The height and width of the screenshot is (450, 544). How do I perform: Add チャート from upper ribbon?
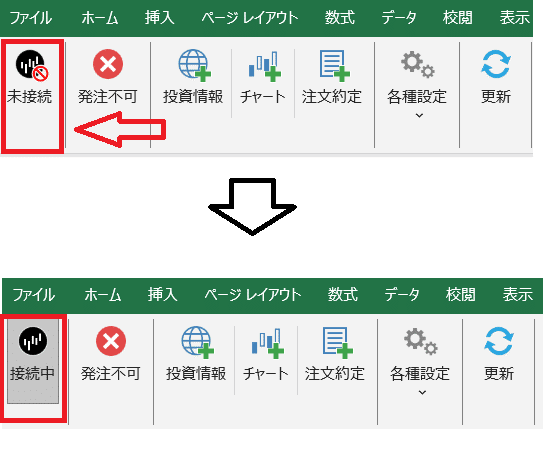click(x=265, y=66)
